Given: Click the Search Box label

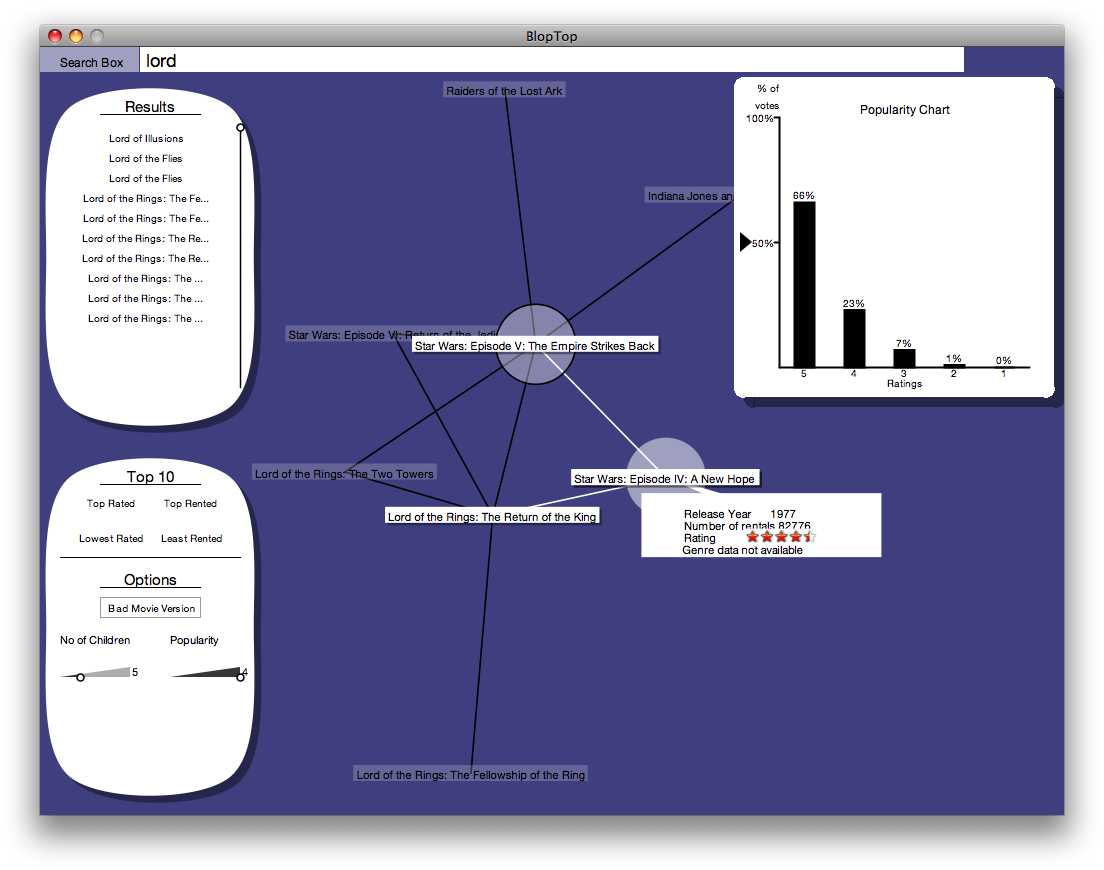Looking at the screenshot, I should pyautogui.click(x=91, y=62).
